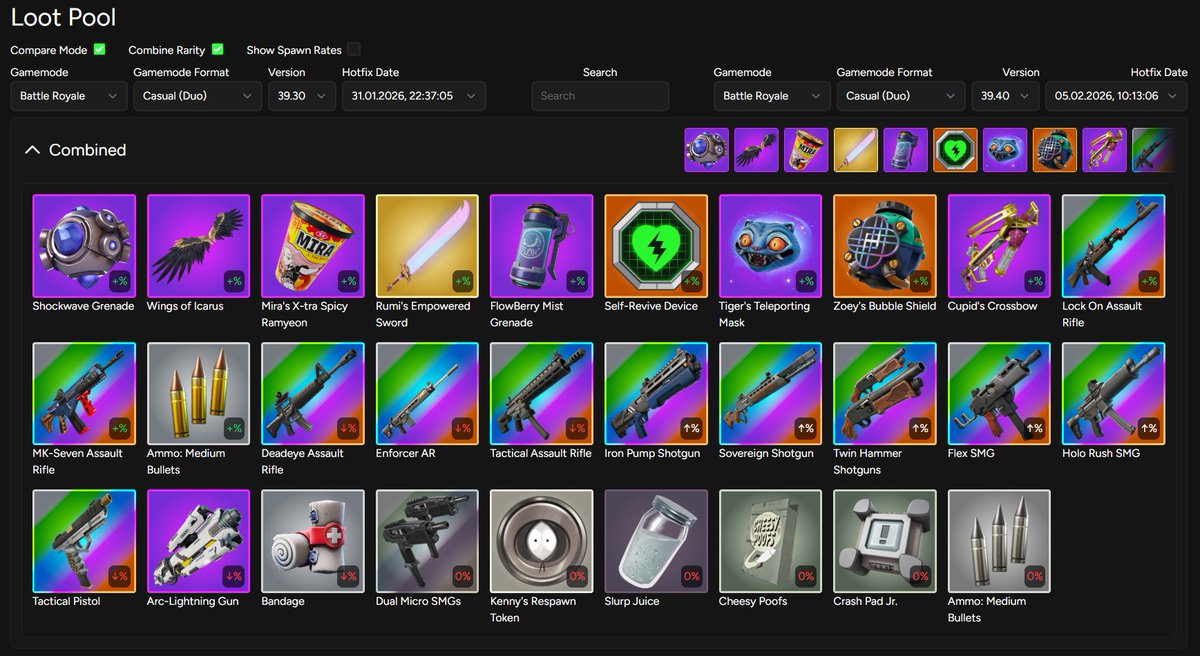
Task: Open left Gamemode Format Casual (Duo) dropdown
Action: point(197,96)
